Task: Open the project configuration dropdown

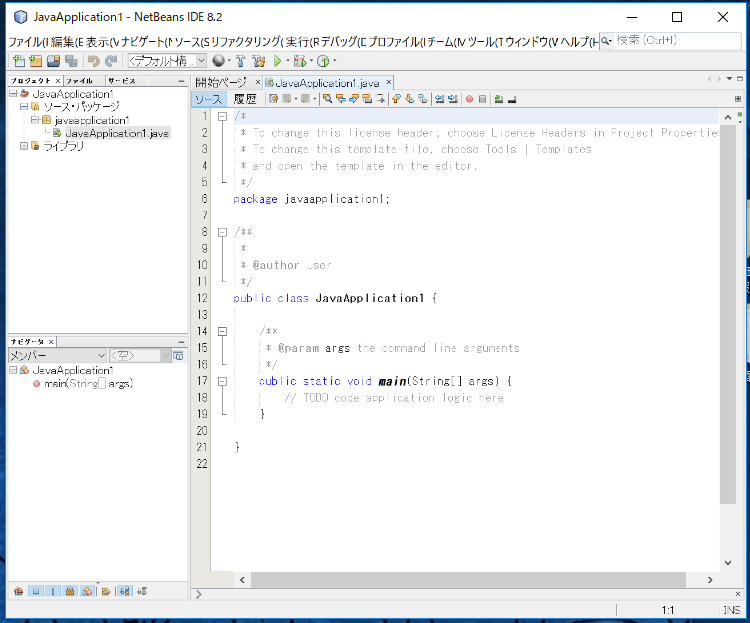Action: tap(167, 61)
